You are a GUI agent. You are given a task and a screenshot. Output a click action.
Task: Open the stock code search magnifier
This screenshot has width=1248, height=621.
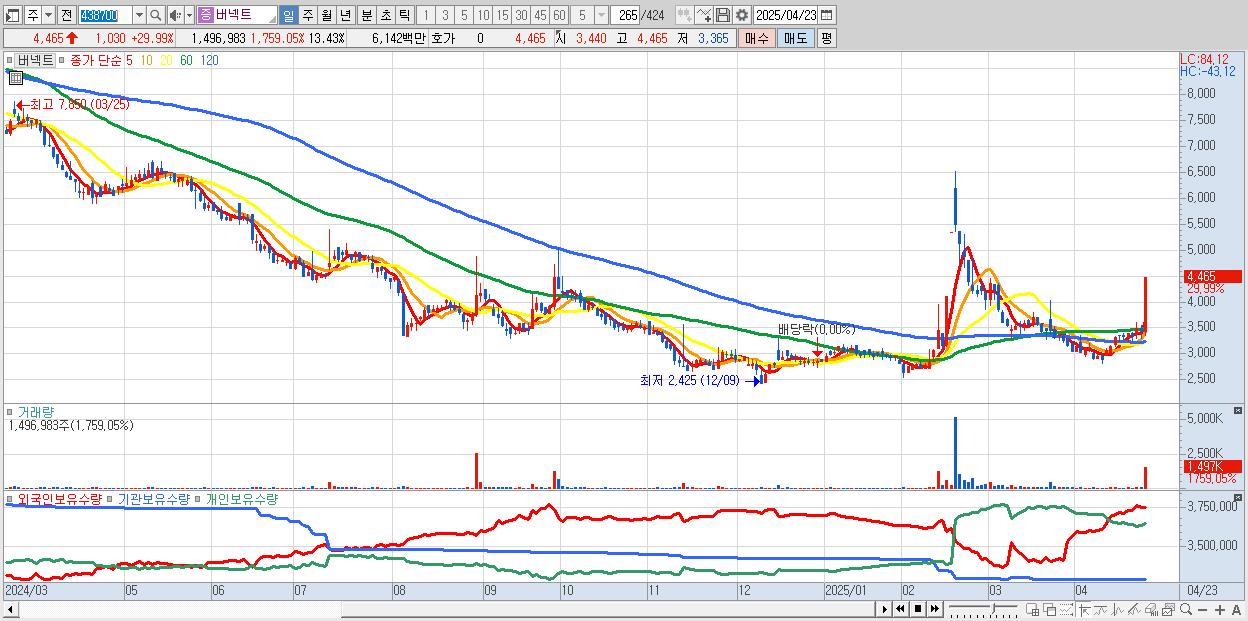coord(155,15)
